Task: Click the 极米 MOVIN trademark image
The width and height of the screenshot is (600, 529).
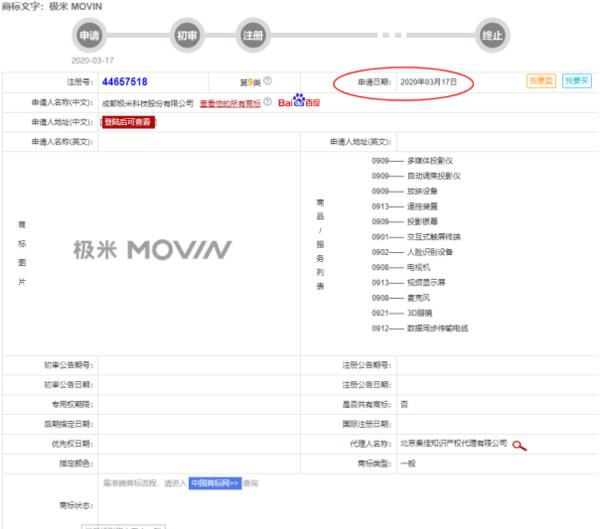Action: tap(152, 248)
